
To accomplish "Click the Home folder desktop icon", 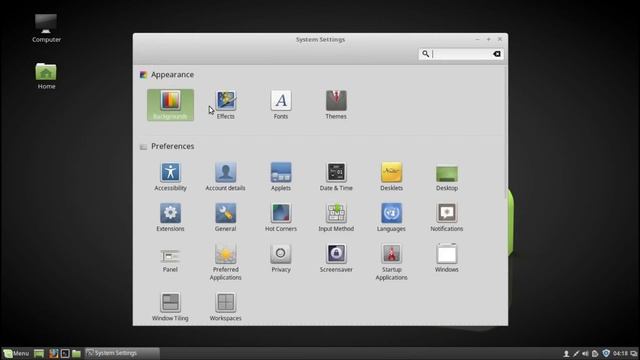I will 46,76.
